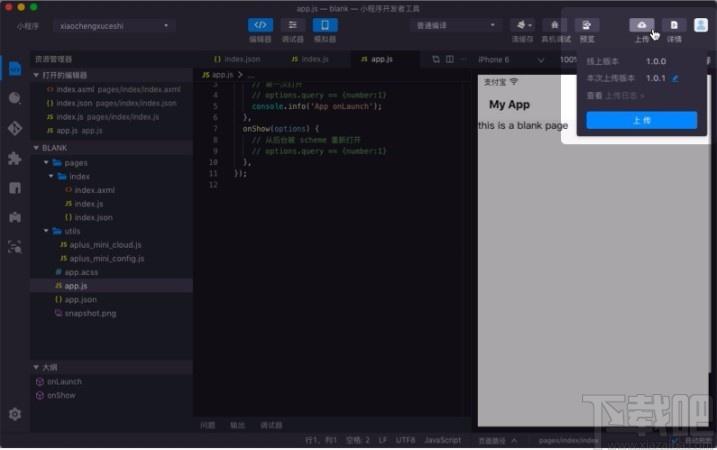The image size is (717, 450).
Task: Open the iPhone 6 device dropdown
Action: tap(511, 60)
